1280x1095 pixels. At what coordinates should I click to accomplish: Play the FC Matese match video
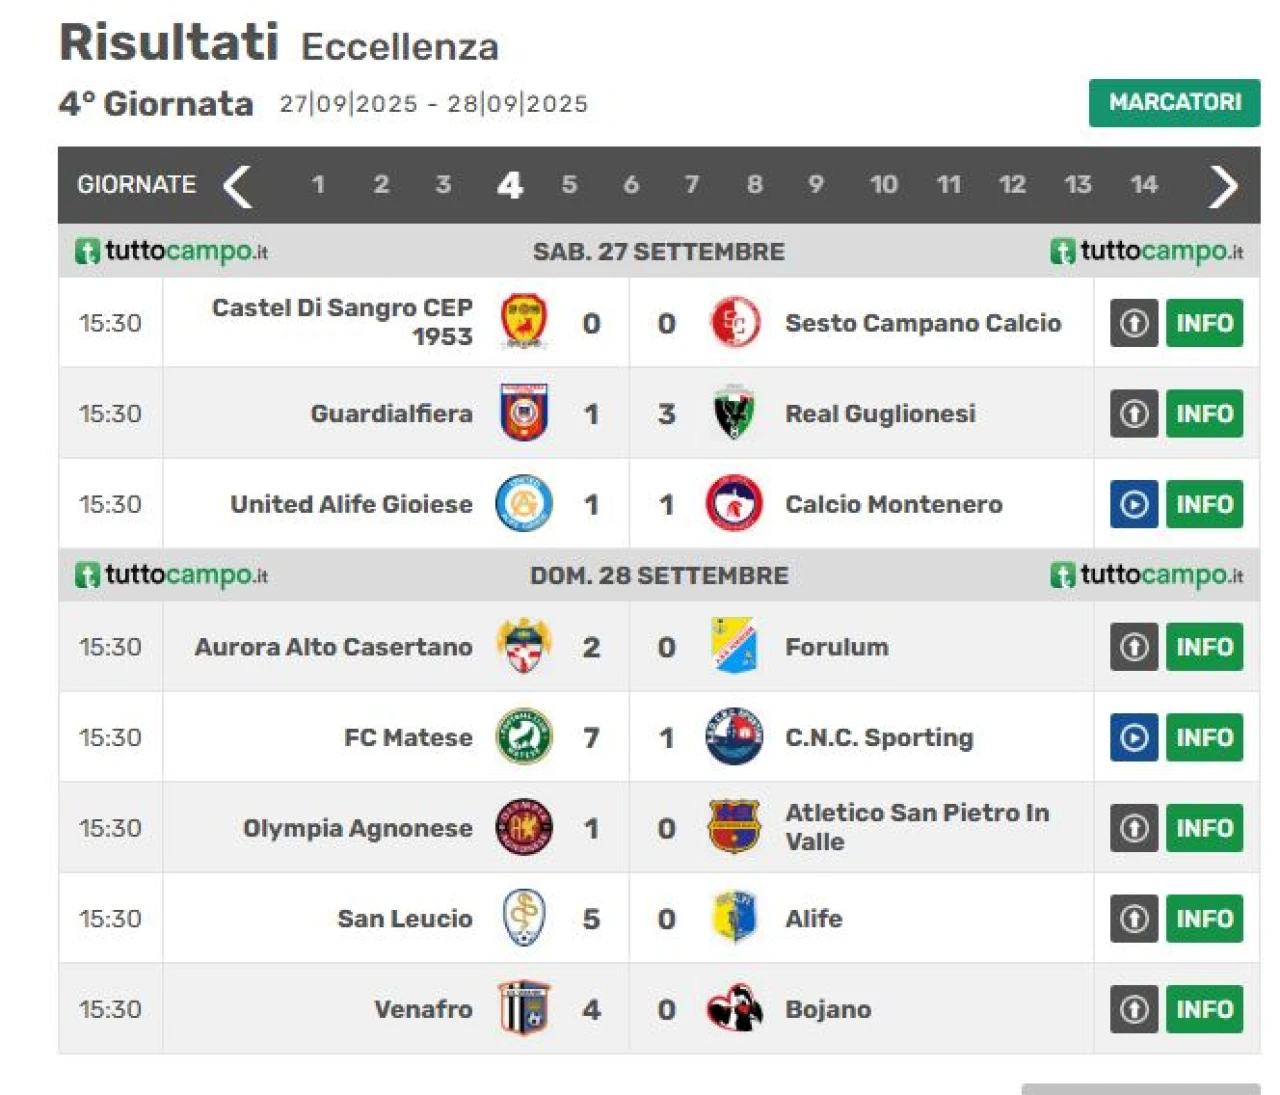[1133, 737]
